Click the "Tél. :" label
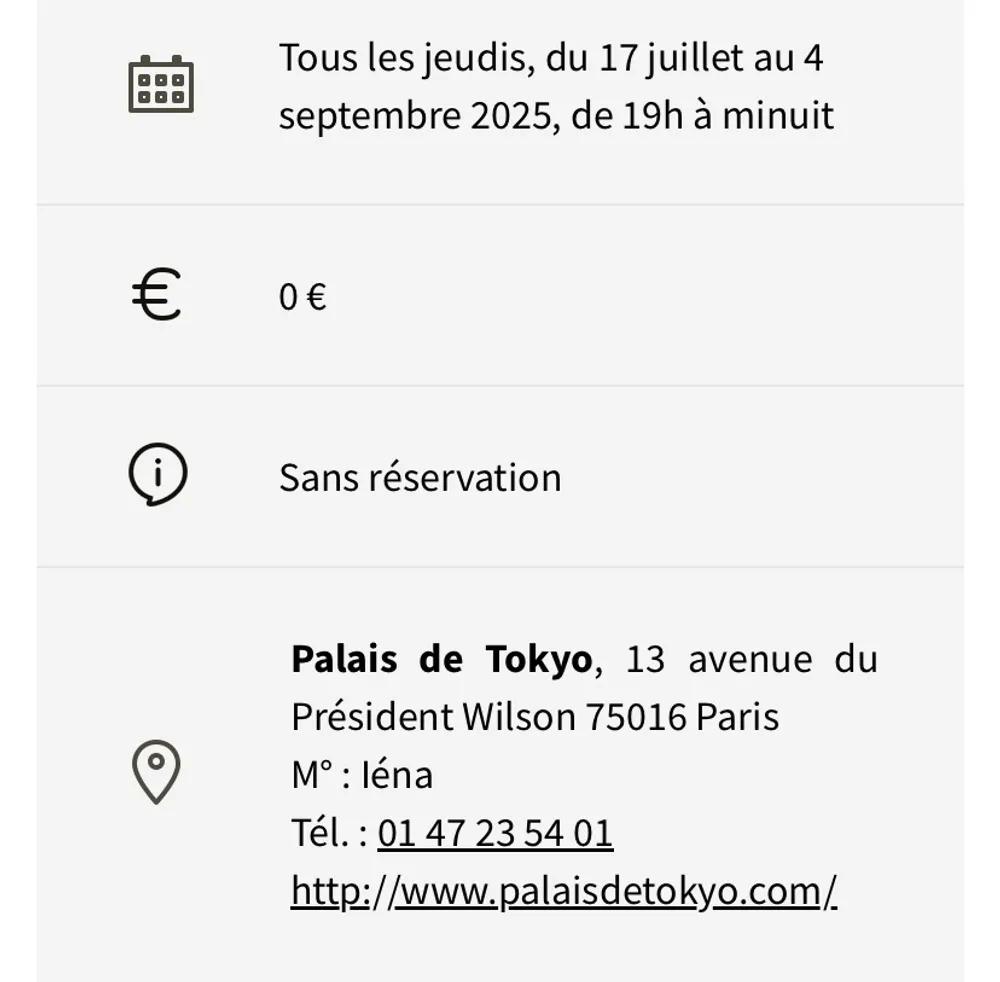Screen dimensions: 1000x982 [x=329, y=833]
